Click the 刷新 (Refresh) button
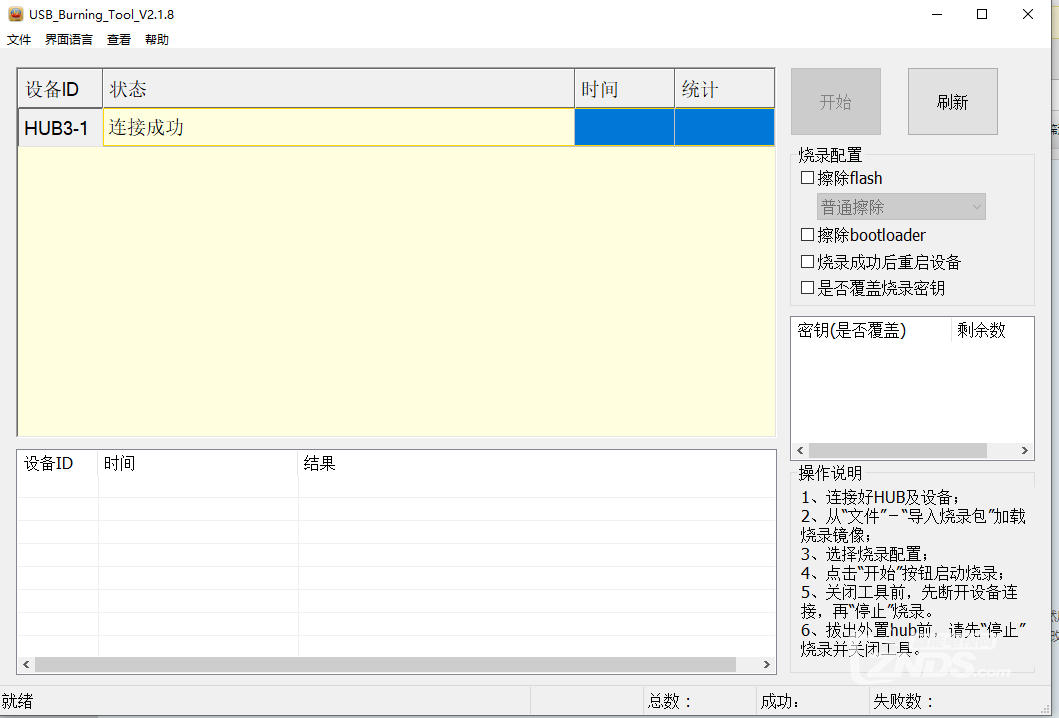 [951, 101]
